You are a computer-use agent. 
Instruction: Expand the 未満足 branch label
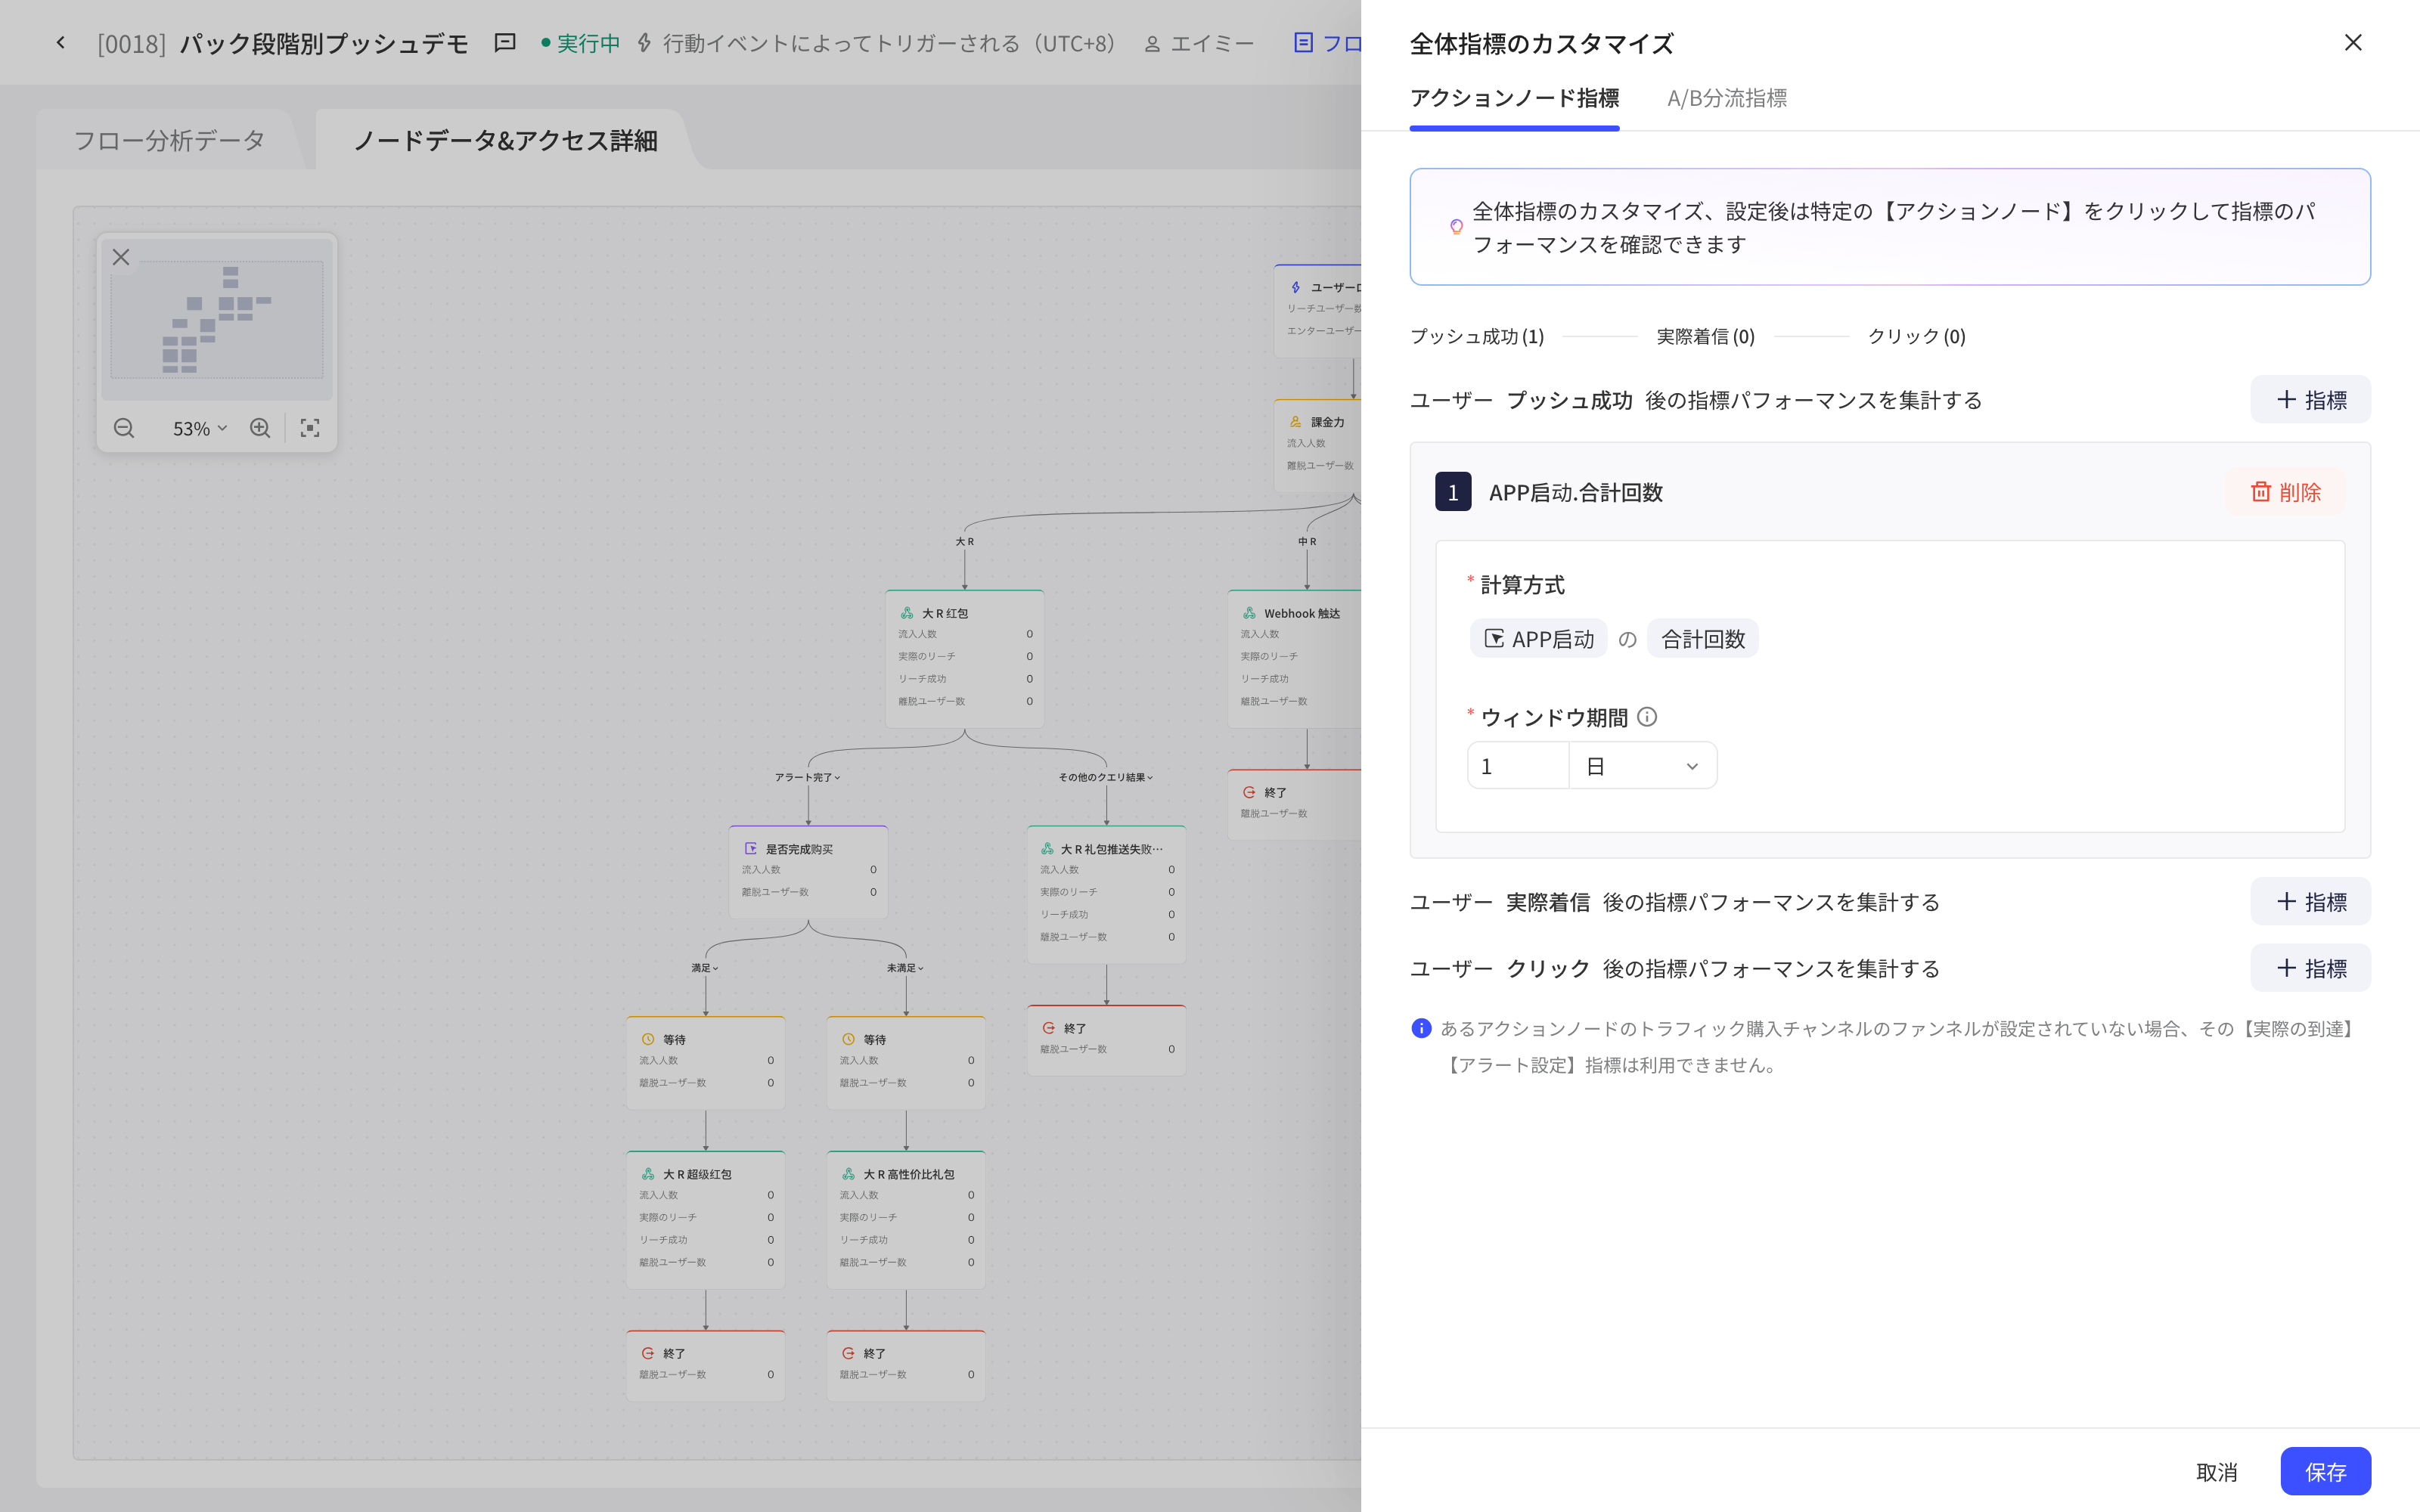(x=905, y=968)
